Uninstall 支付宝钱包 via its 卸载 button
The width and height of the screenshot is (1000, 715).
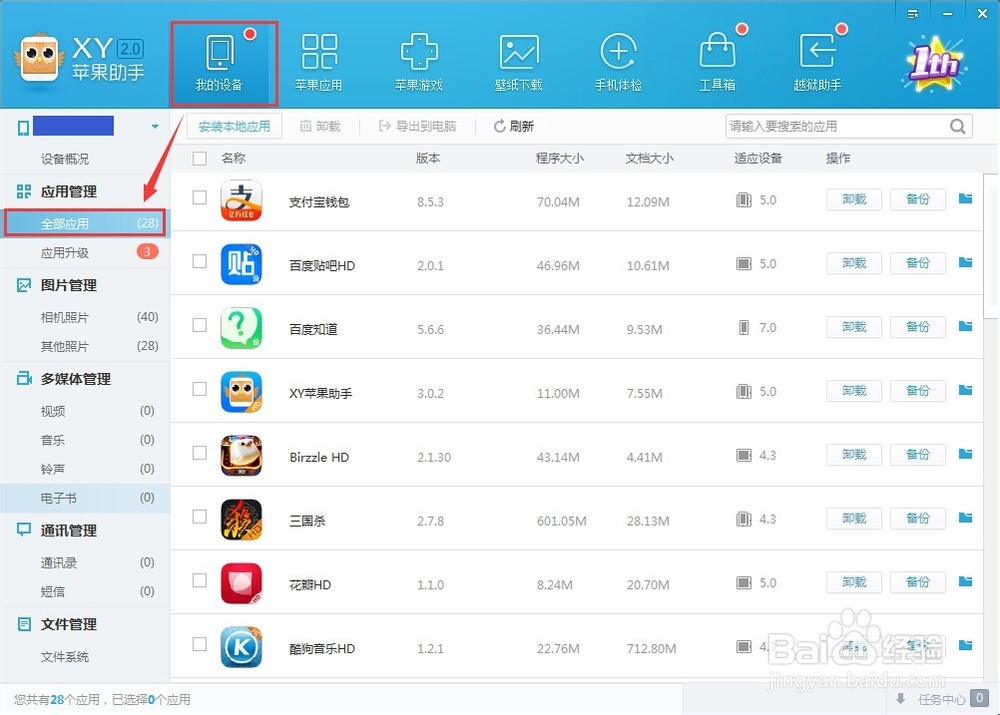pos(854,199)
